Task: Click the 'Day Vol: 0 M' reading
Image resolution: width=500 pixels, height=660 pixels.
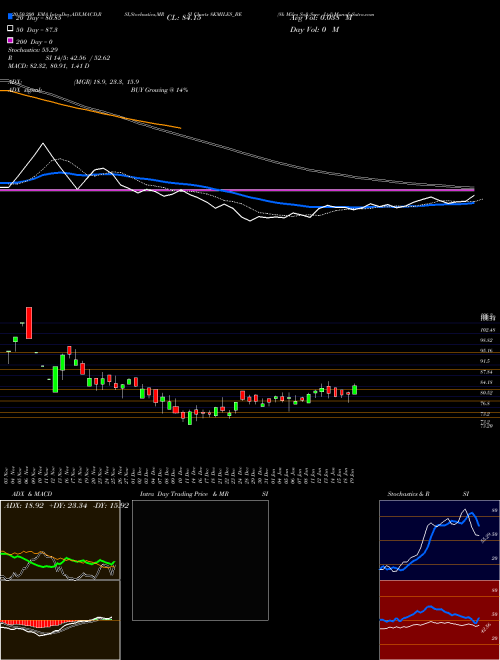Action: pyautogui.click(x=314, y=29)
